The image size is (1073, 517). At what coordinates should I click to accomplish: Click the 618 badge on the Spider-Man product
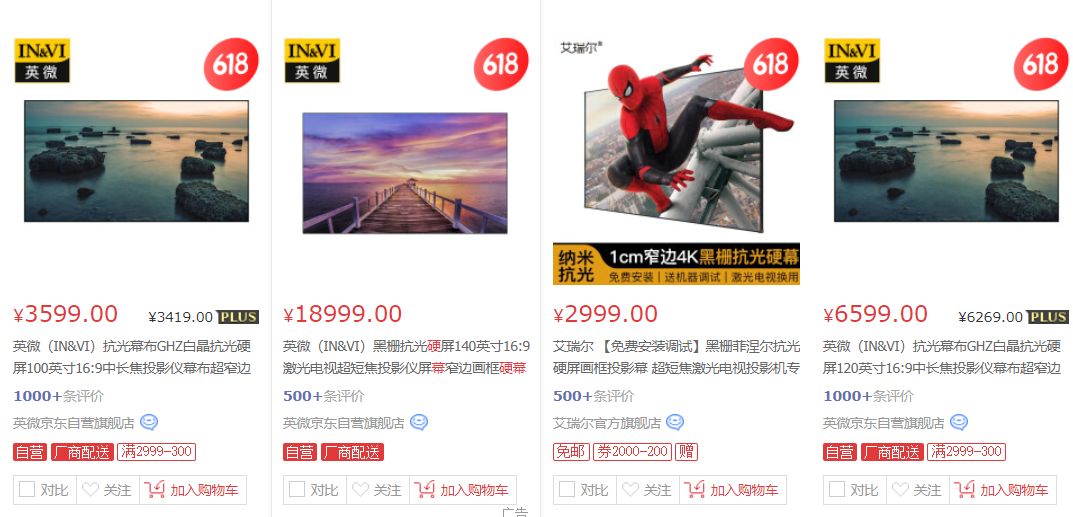pos(771,64)
